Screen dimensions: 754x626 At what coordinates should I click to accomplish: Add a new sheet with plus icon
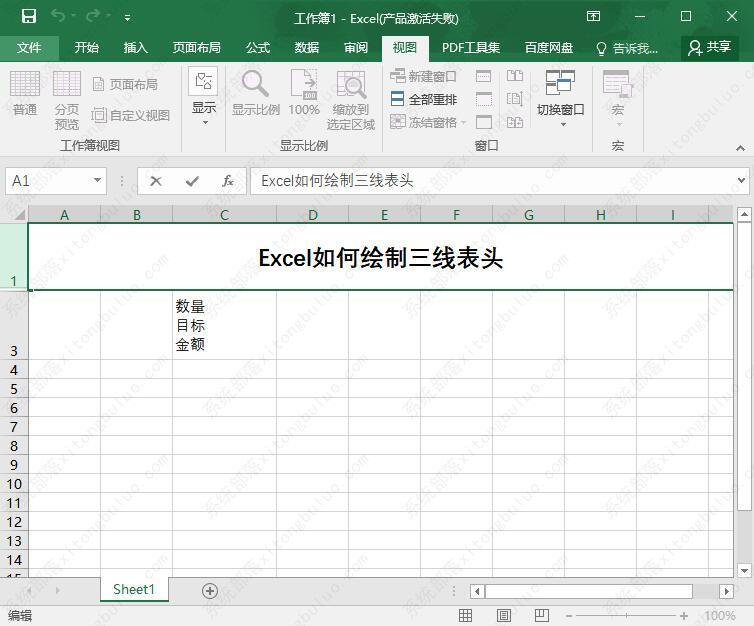210,591
